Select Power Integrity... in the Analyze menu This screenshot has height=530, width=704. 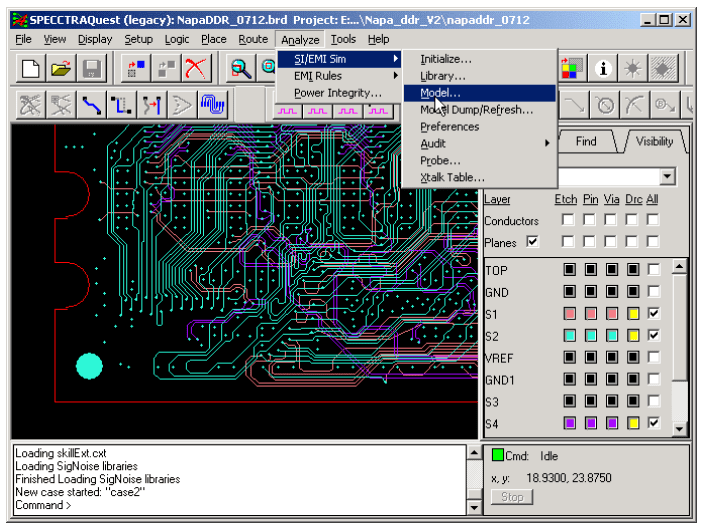point(337,93)
